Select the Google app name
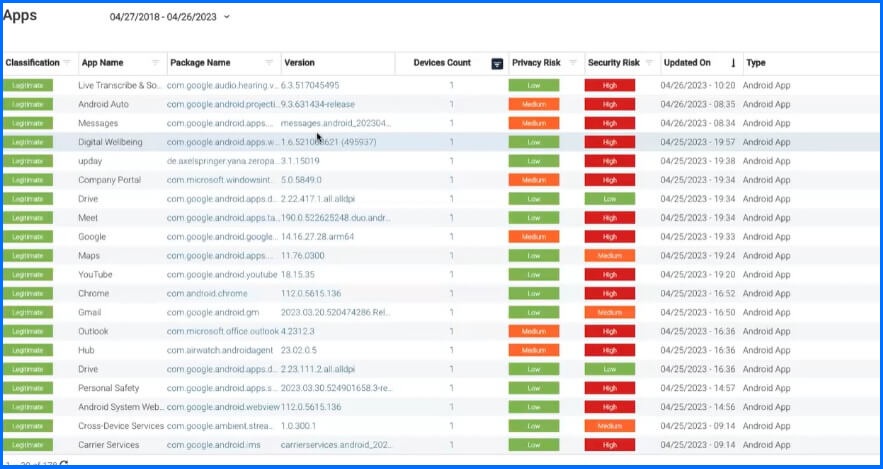 92,236
